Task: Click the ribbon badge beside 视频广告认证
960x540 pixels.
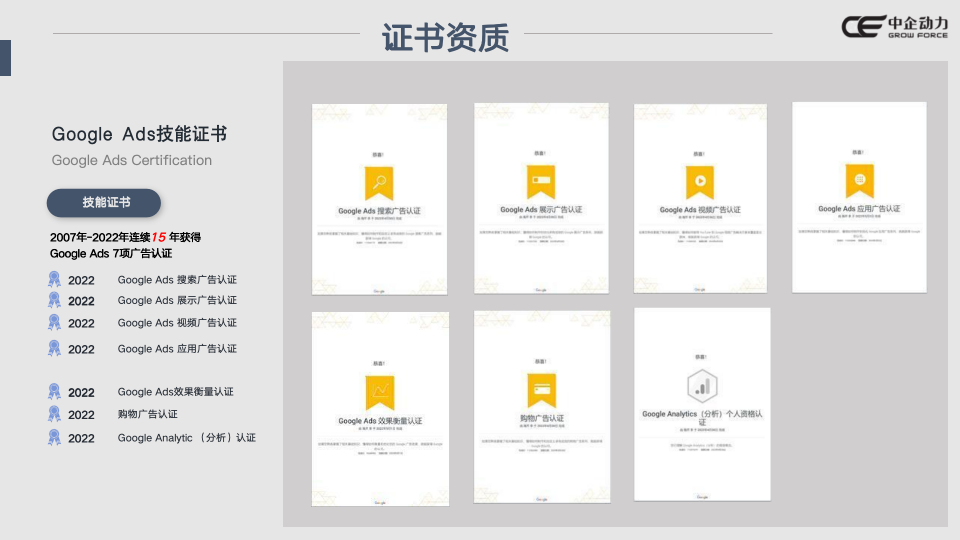Action: [x=54, y=323]
